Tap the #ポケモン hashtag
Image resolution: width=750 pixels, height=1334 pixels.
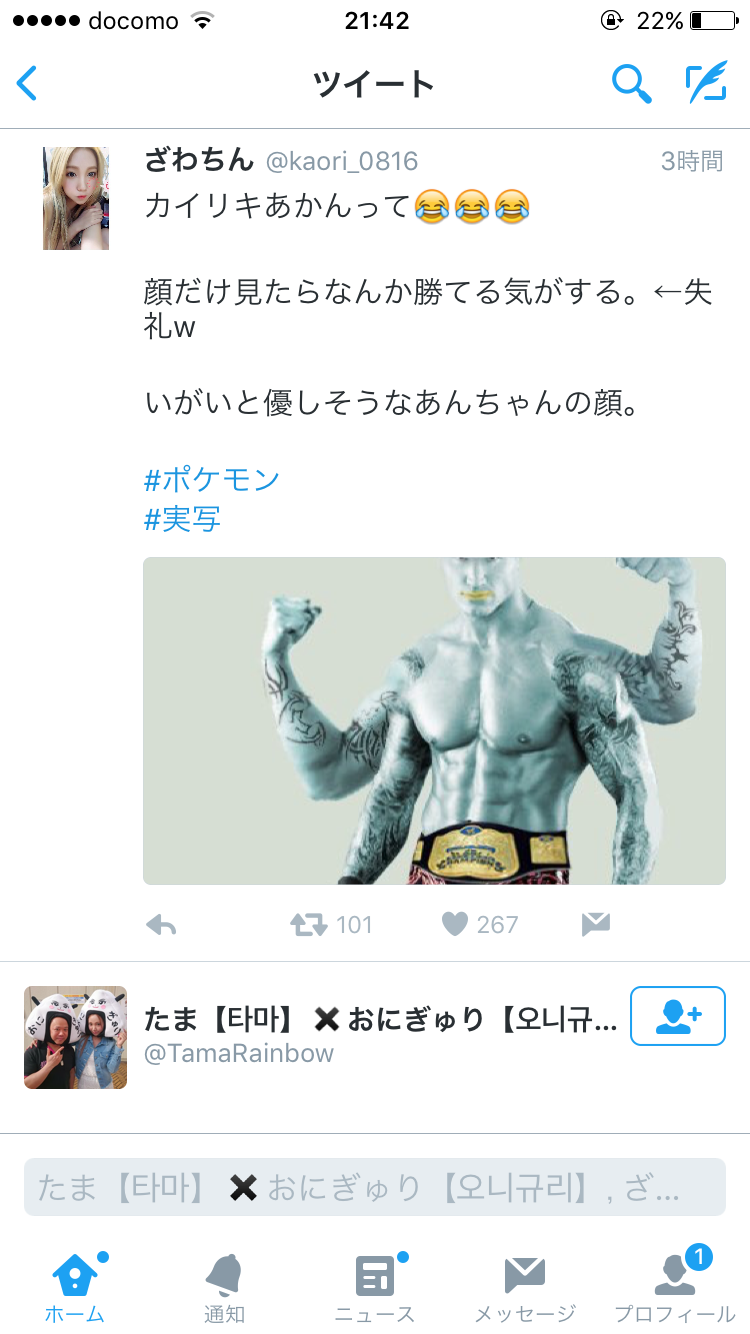(x=212, y=480)
